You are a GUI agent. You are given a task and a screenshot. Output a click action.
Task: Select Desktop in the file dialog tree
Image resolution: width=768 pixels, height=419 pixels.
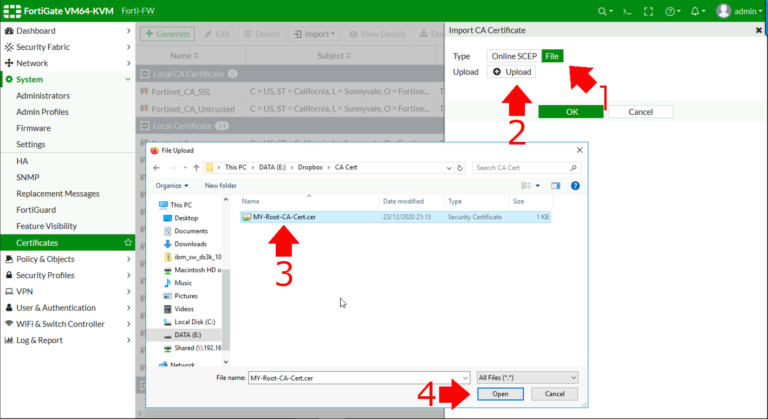(186, 218)
